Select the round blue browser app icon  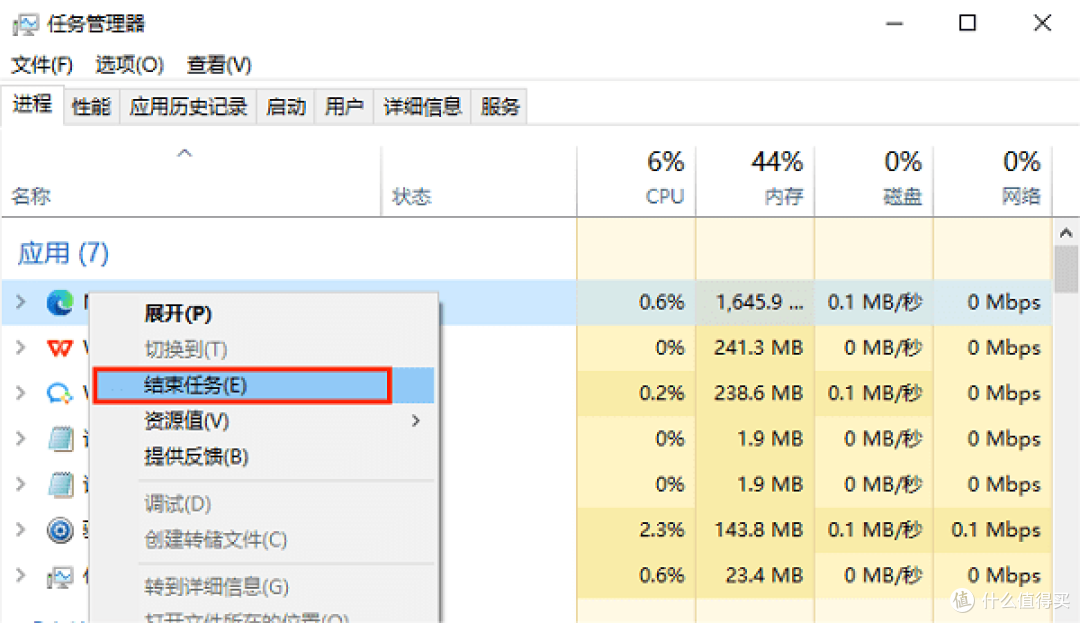tap(60, 530)
